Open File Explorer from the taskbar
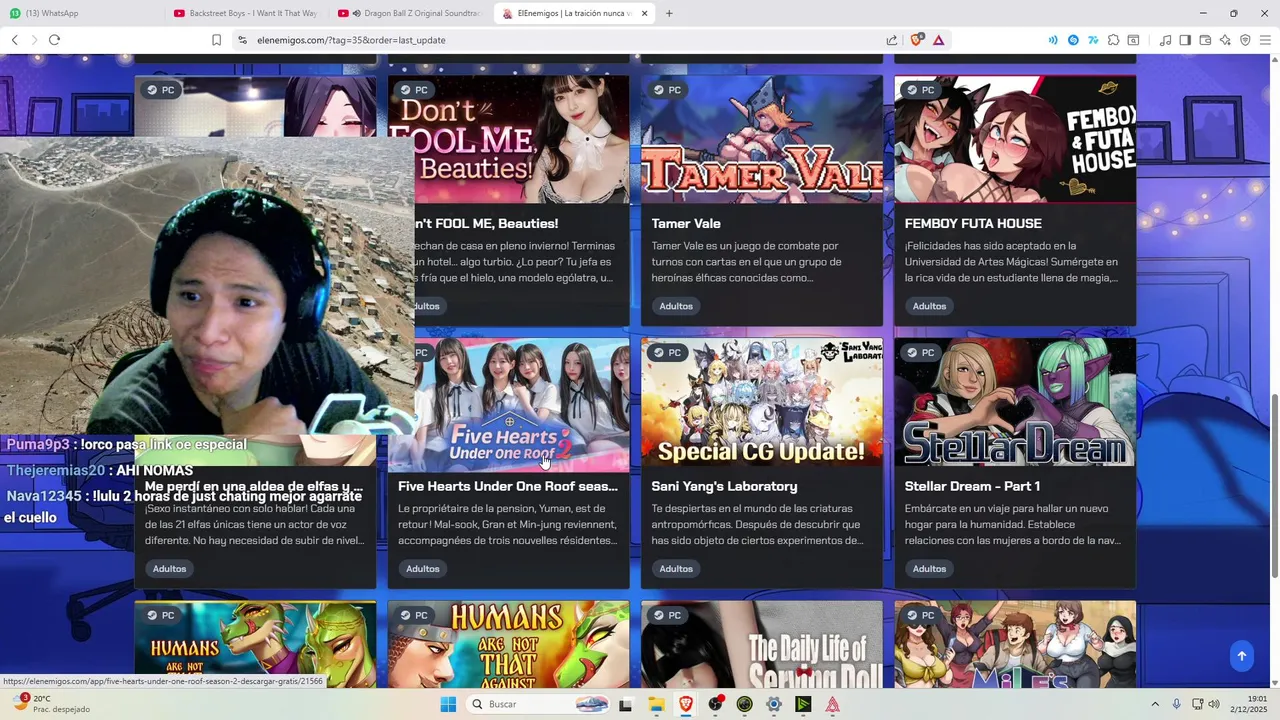Image resolution: width=1280 pixels, height=720 pixels. pyautogui.click(x=656, y=704)
